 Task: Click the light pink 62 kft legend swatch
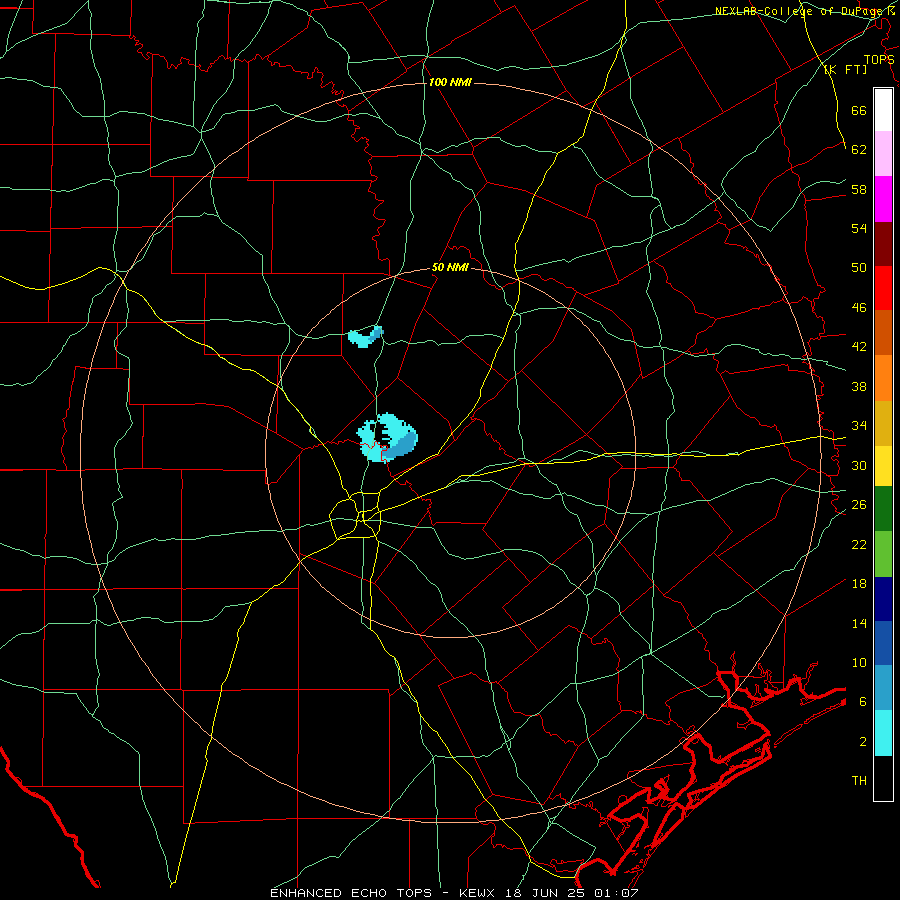pyautogui.click(x=883, y=153)
